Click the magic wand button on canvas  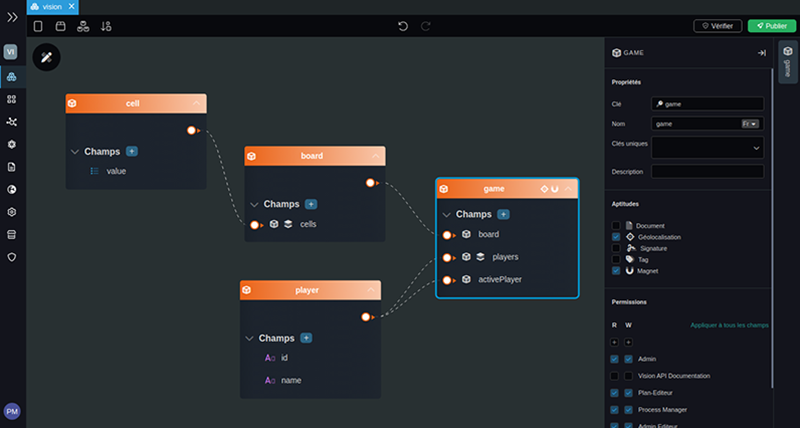(46, 57)
